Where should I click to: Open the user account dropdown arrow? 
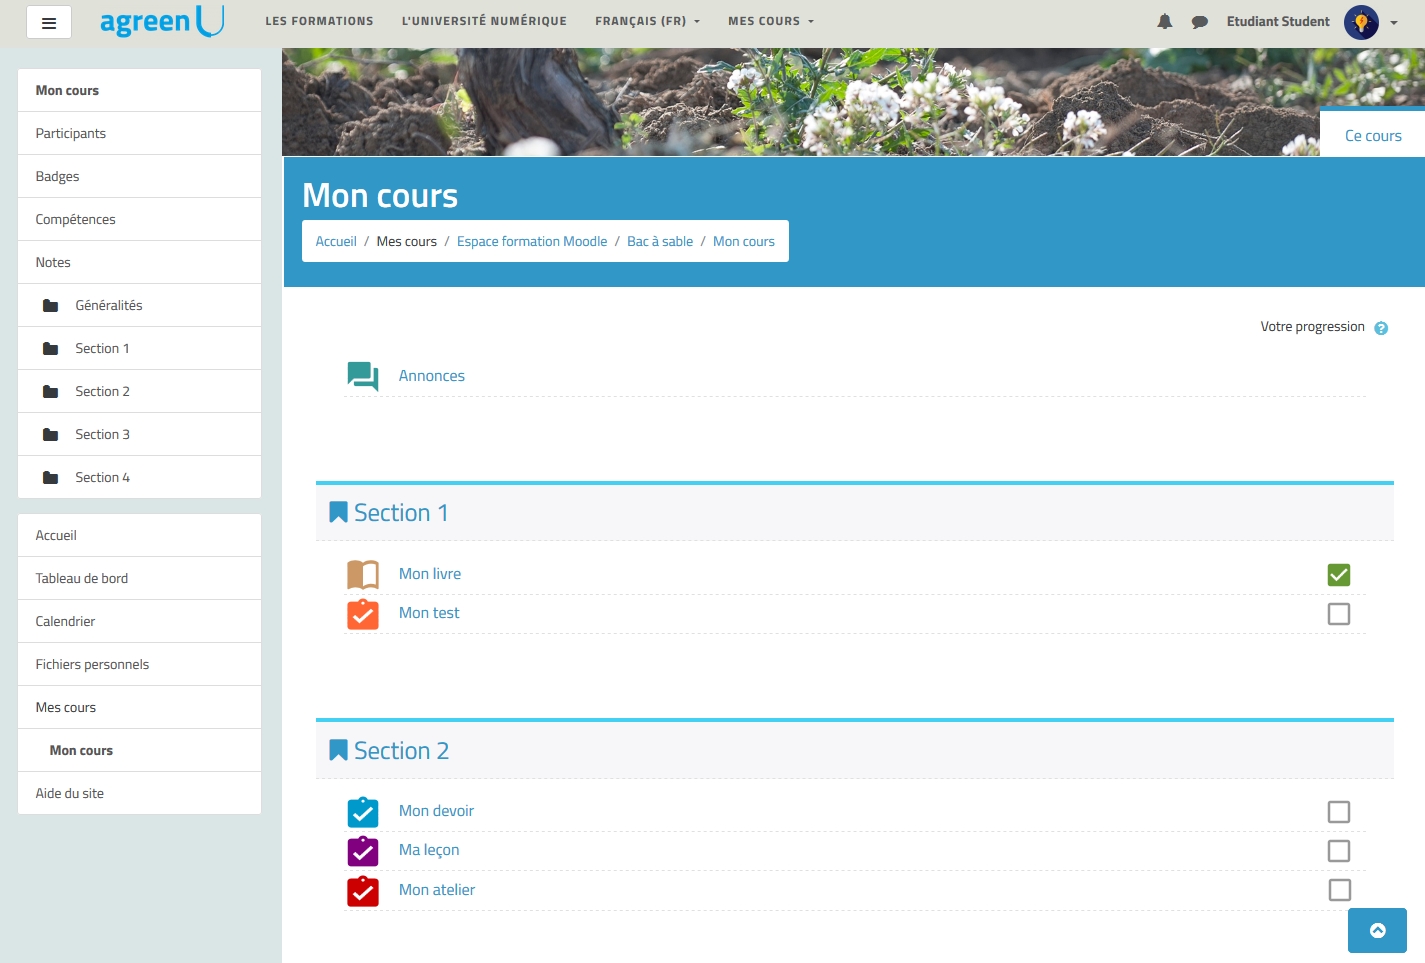[x=1393, y=22]
